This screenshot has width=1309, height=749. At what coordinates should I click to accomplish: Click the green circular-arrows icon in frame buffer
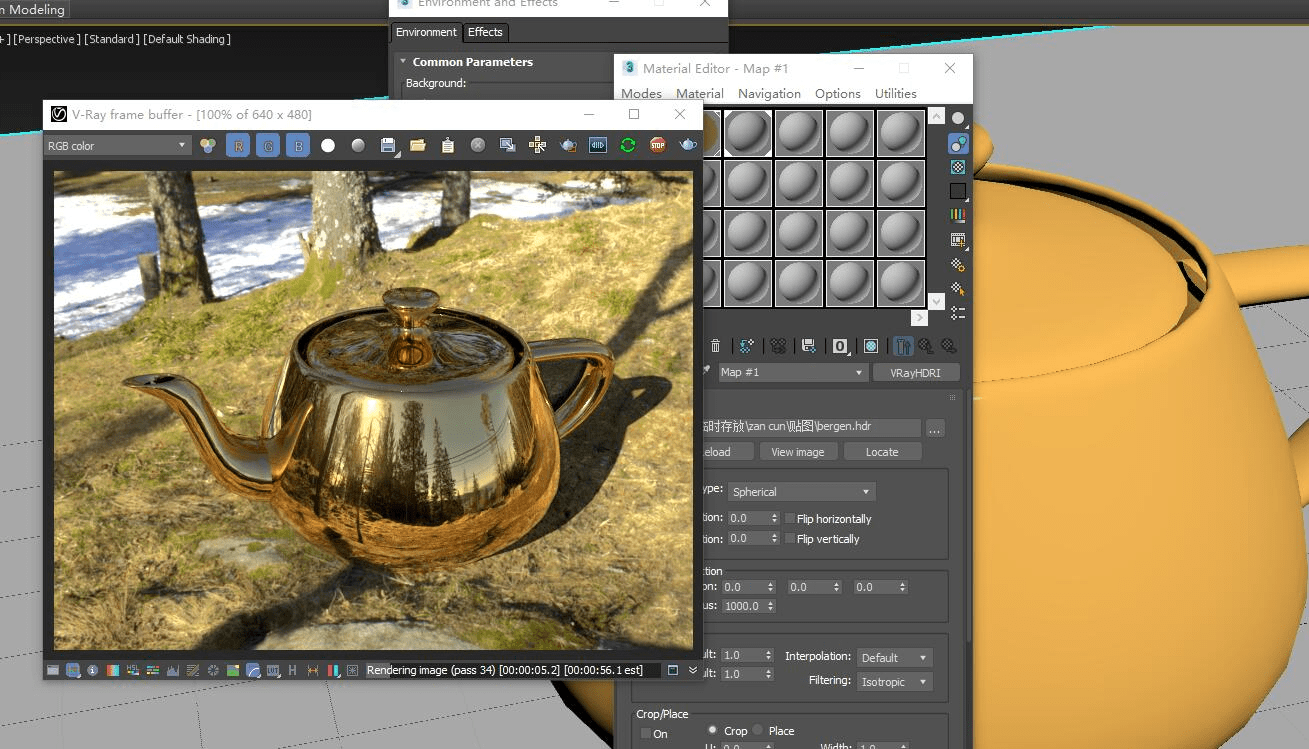(628, 145)
